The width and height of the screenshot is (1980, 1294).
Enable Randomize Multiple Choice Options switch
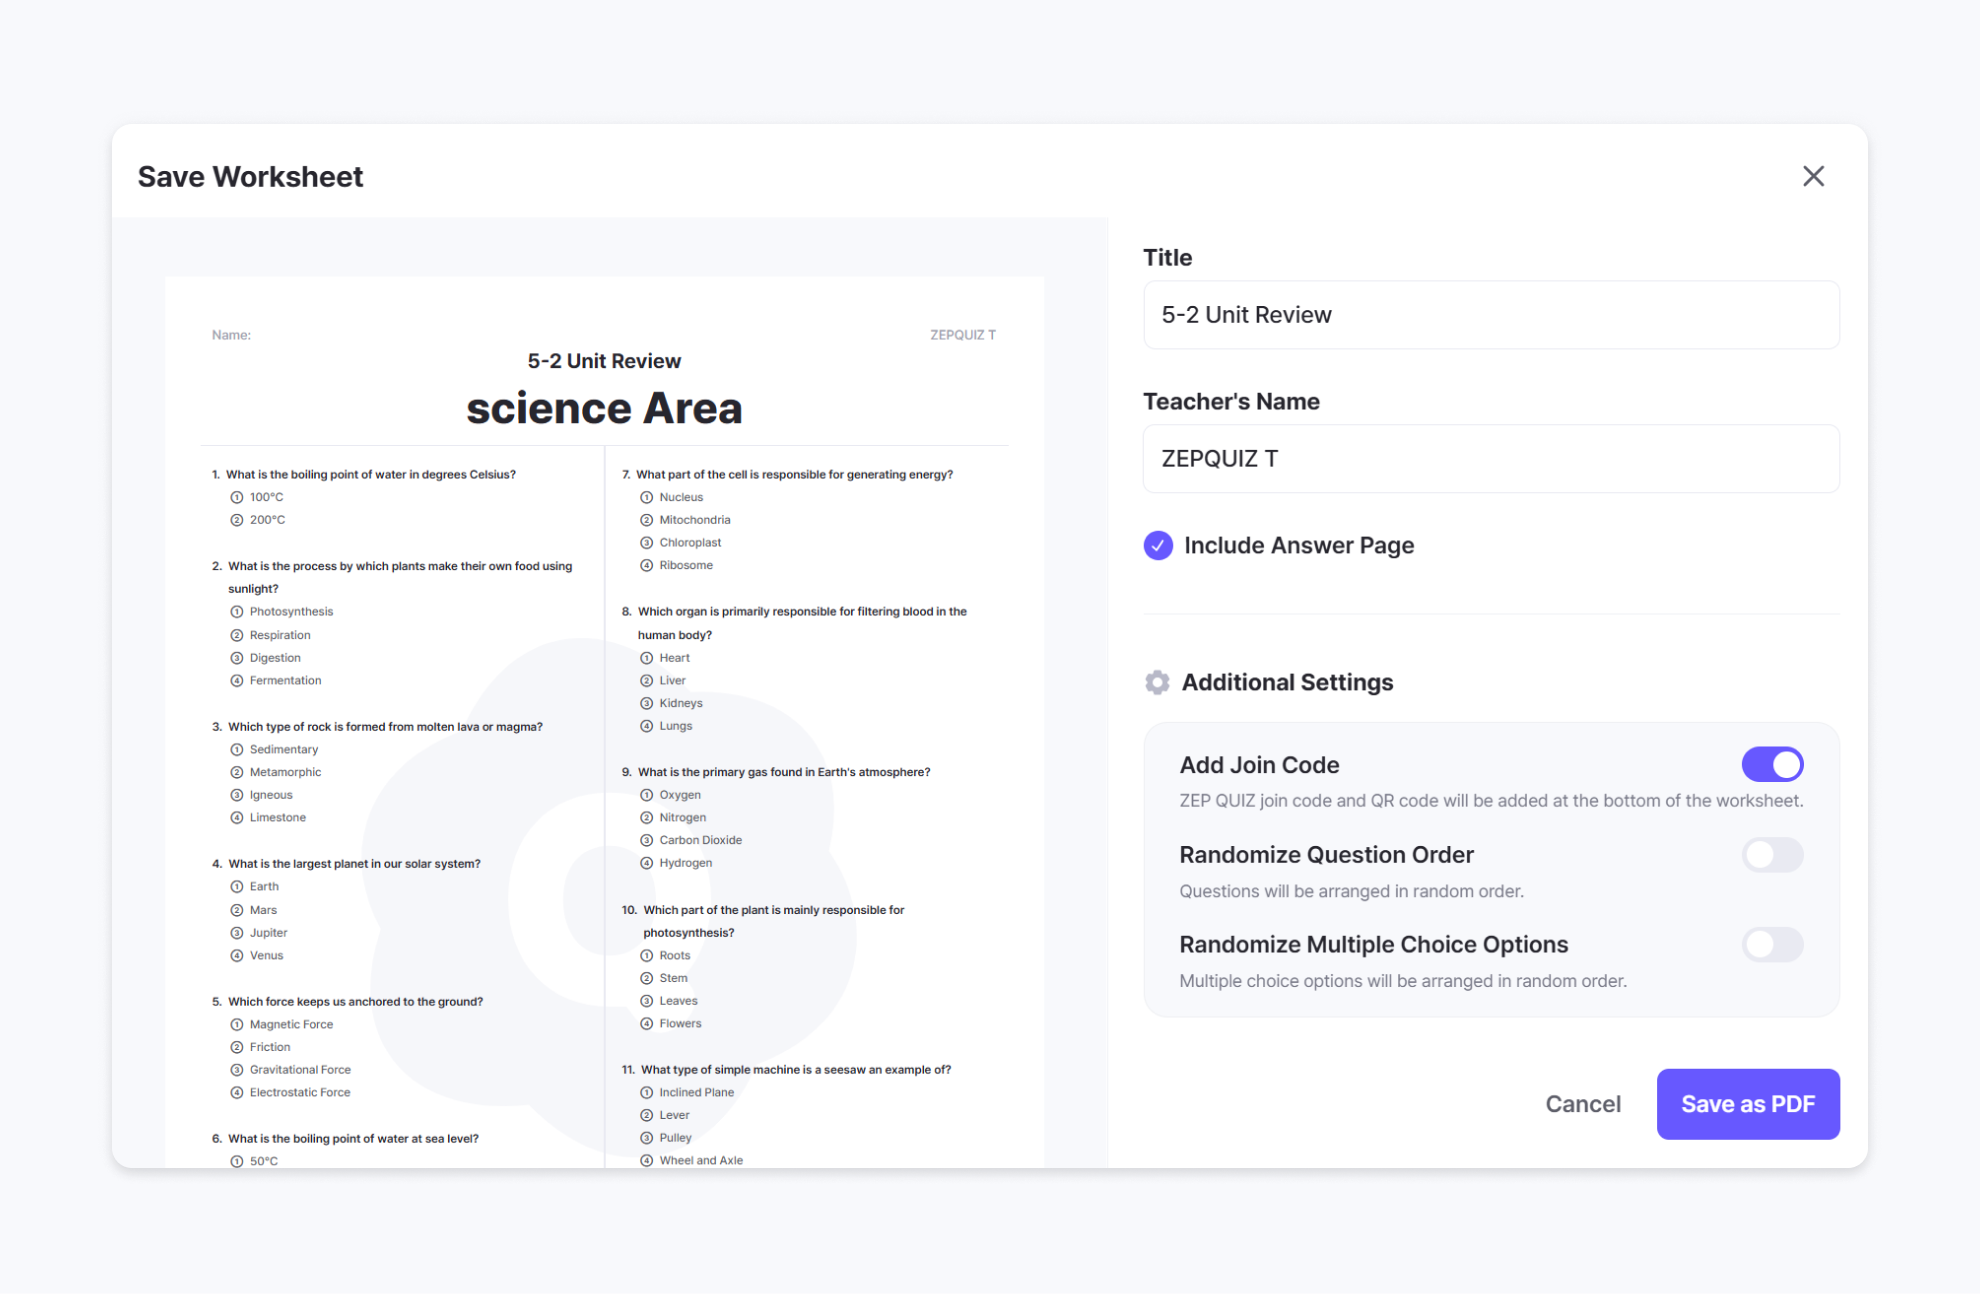[1772, 944]
